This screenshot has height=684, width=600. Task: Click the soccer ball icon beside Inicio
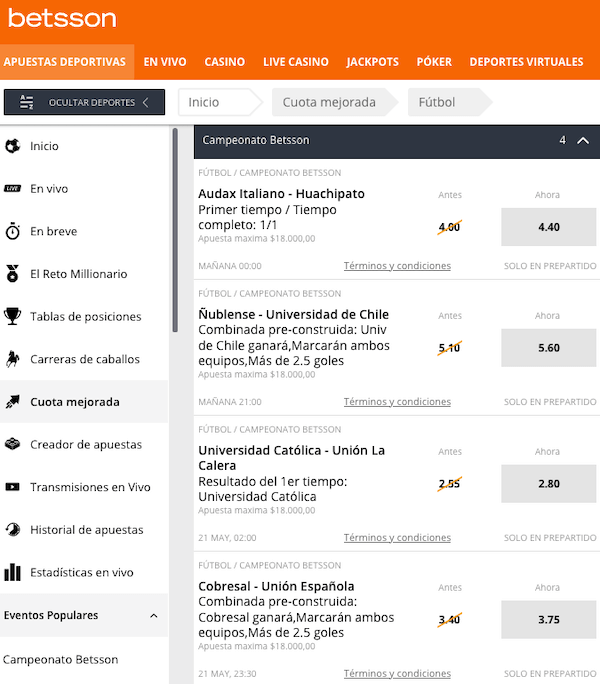pos(13,146)
